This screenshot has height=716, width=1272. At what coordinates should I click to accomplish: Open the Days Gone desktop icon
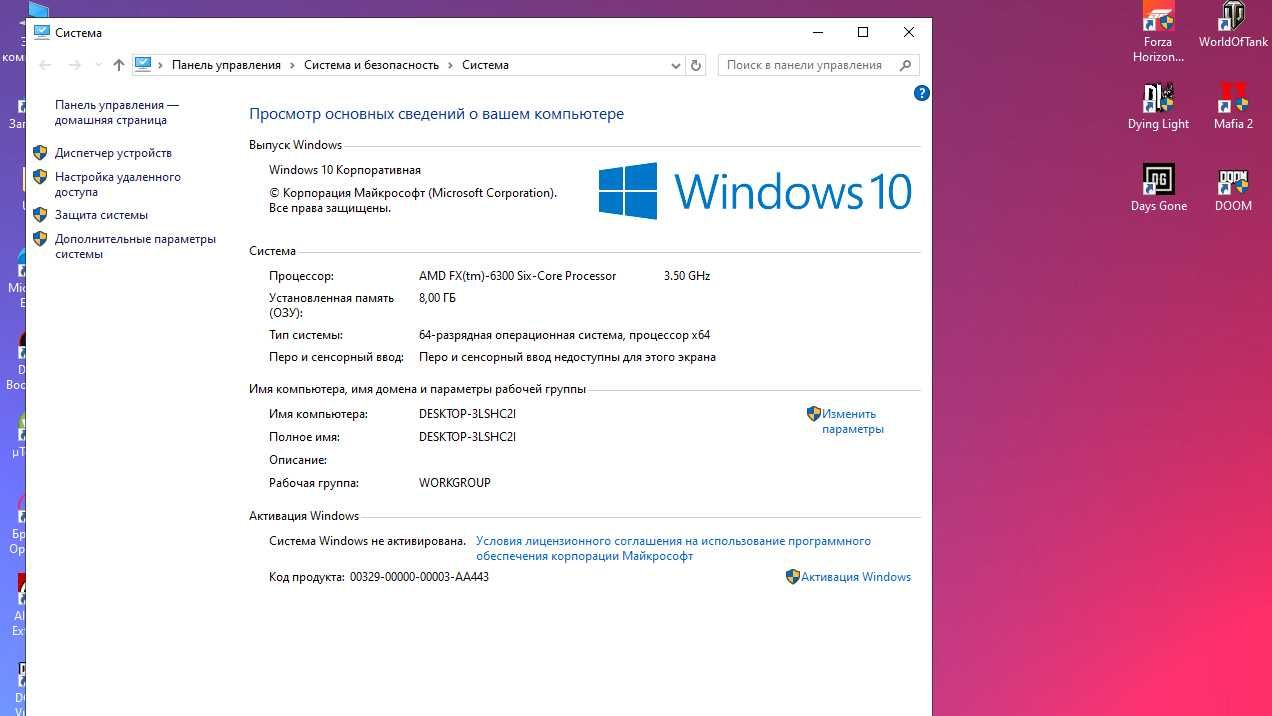pos(1158,189)
